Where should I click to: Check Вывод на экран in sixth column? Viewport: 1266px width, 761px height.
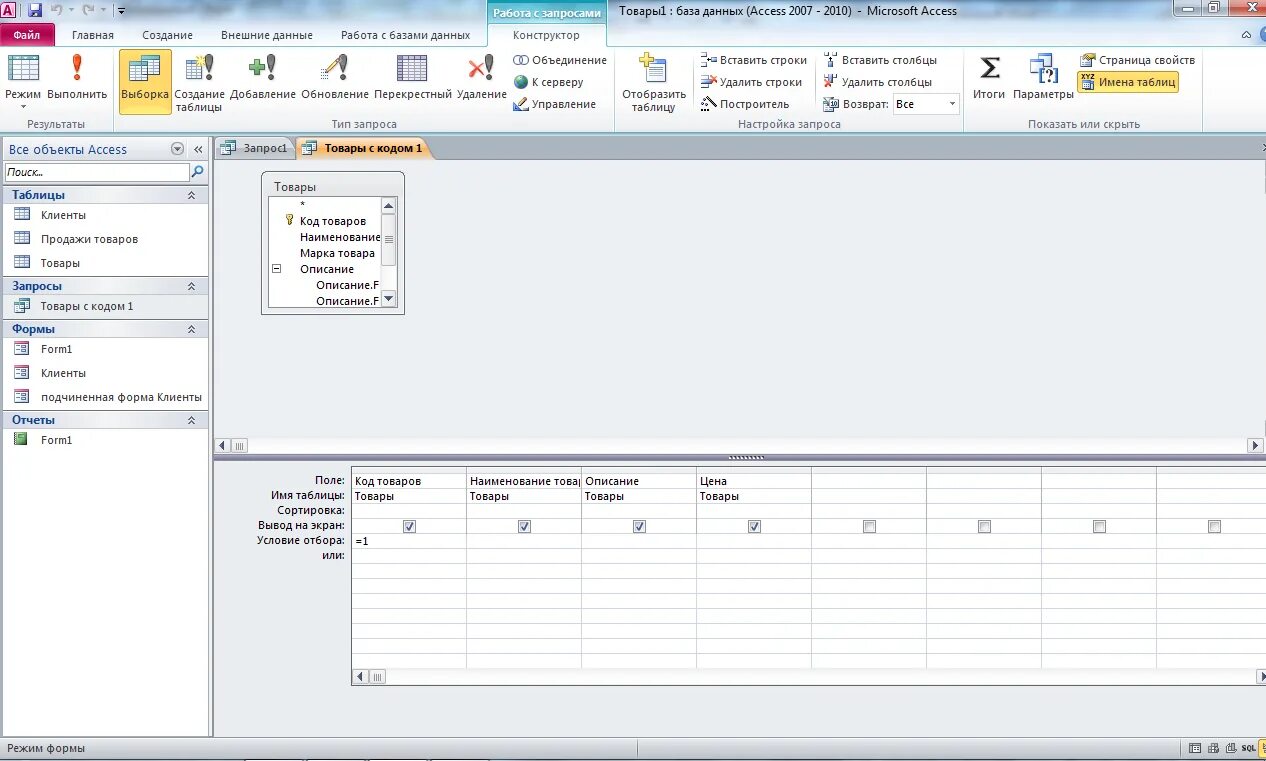[984, 526]
